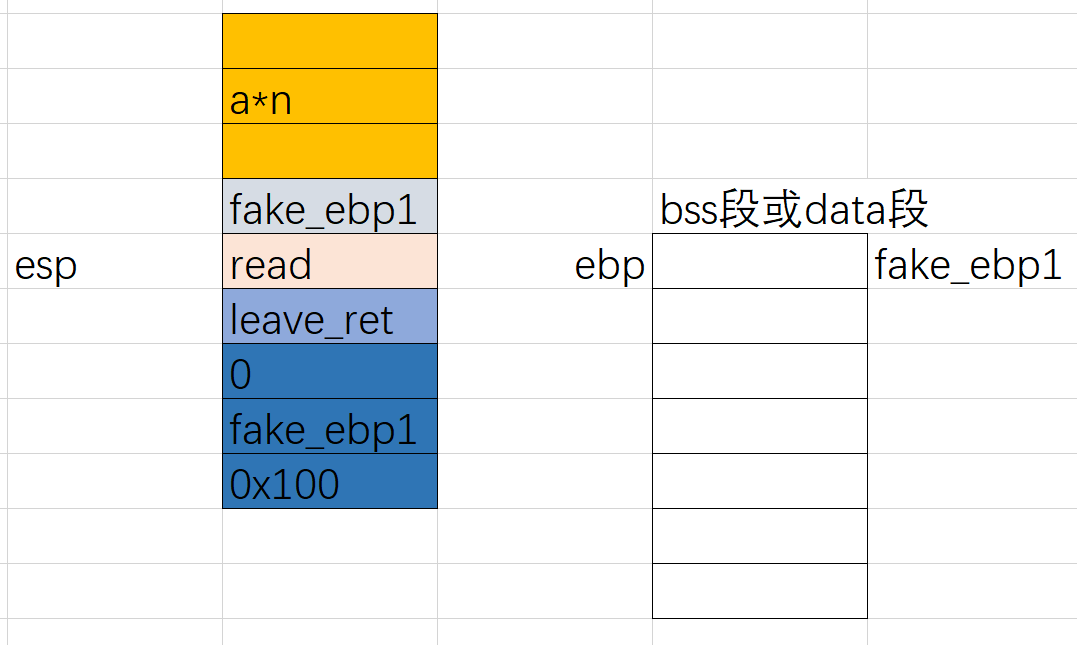Select the 0x100 cell
This screenshot has width=1077, height=645.
pyautogui.click(x=329, y=482)
